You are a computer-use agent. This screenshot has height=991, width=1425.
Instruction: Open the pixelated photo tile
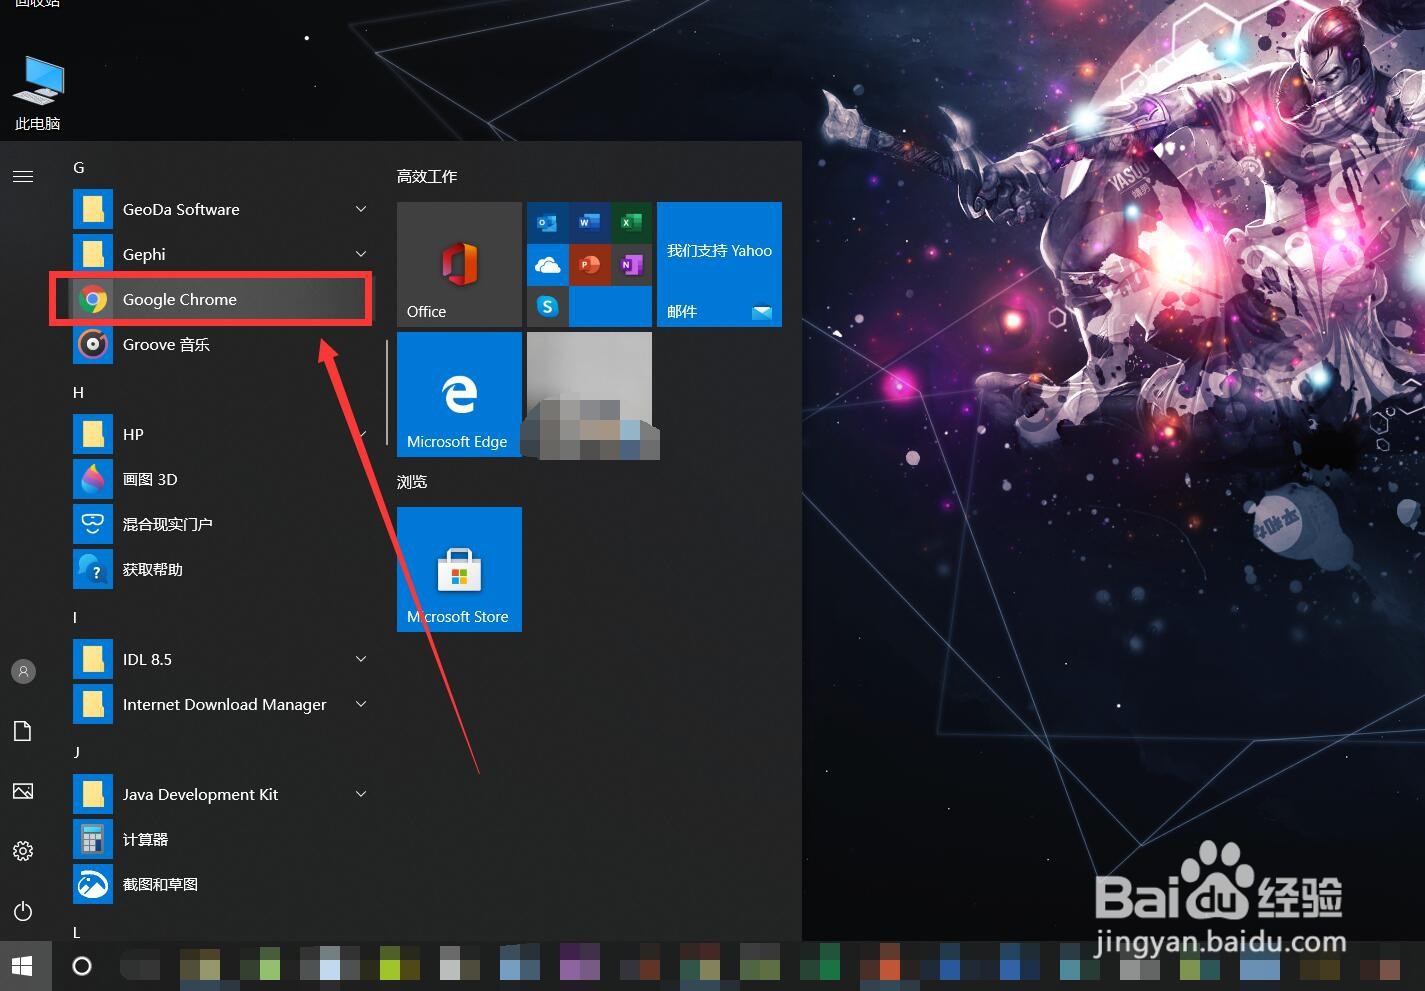click(589, 394)
